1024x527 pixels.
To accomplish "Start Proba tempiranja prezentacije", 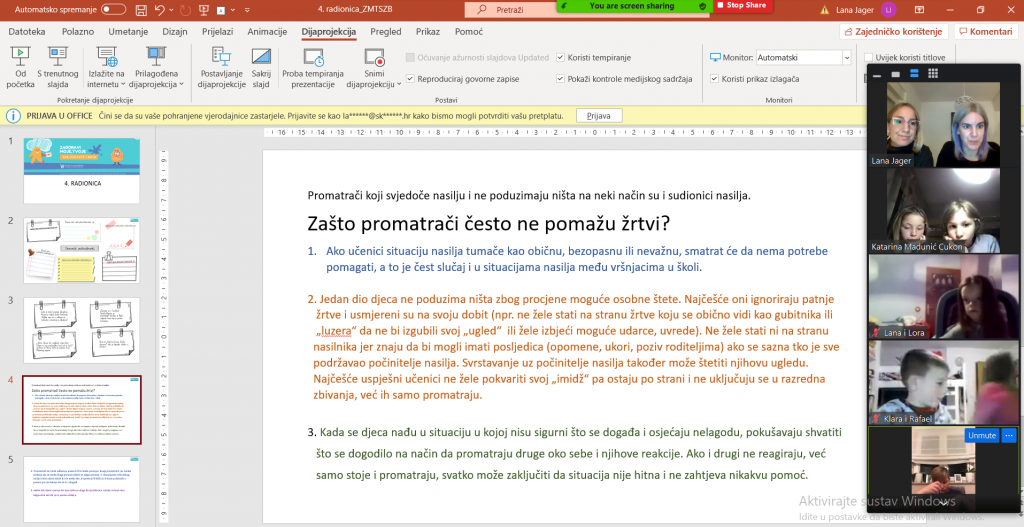I will [313, 58].
